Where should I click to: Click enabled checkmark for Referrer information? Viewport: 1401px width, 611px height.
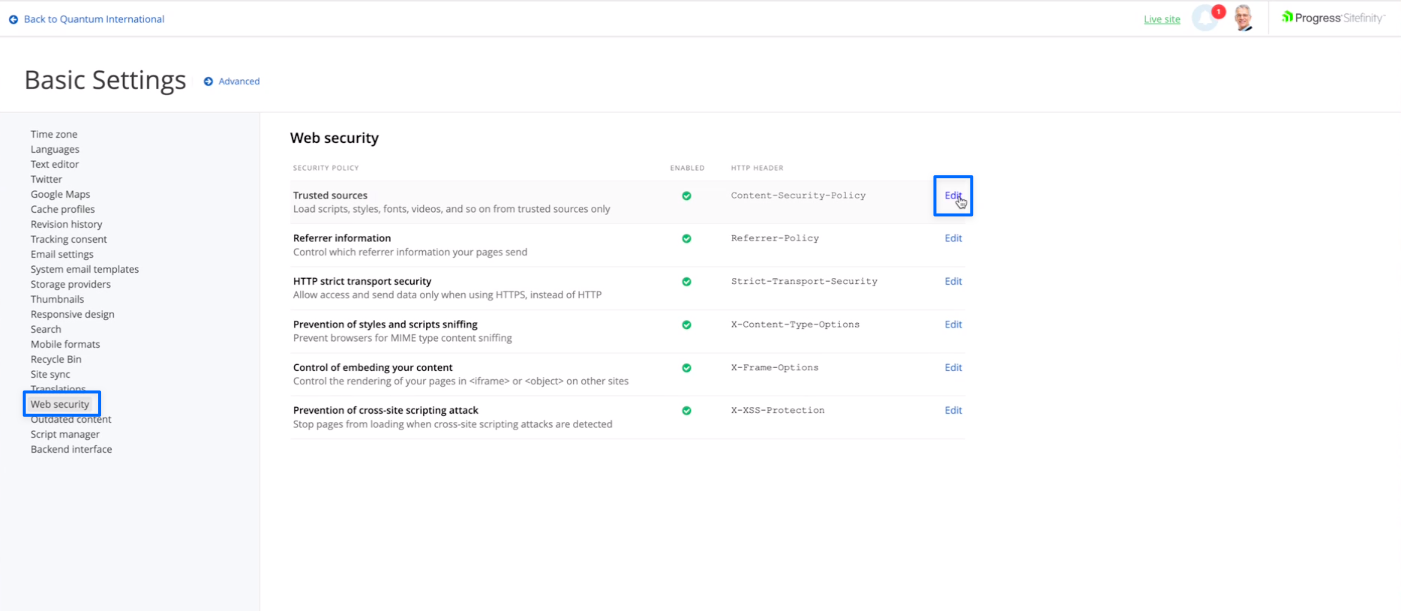coord(686,239)
